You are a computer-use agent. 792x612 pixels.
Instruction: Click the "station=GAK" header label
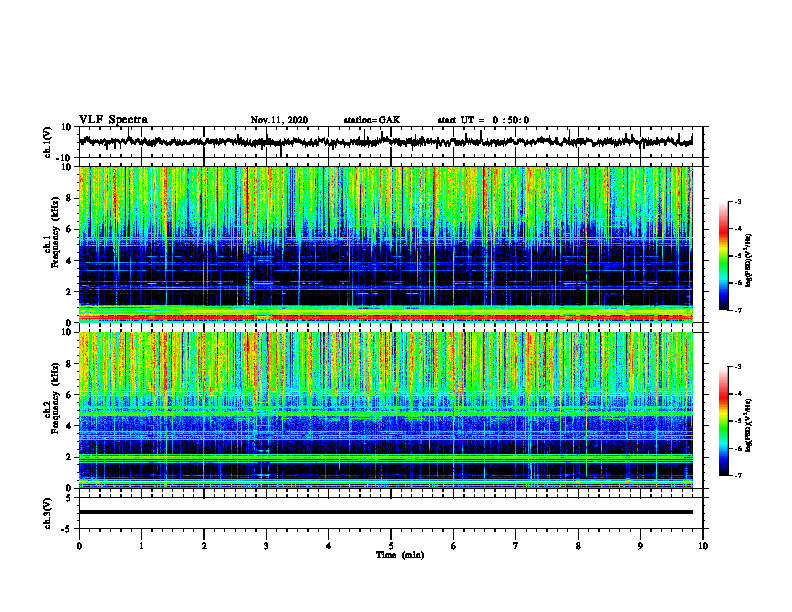point(372,120)
